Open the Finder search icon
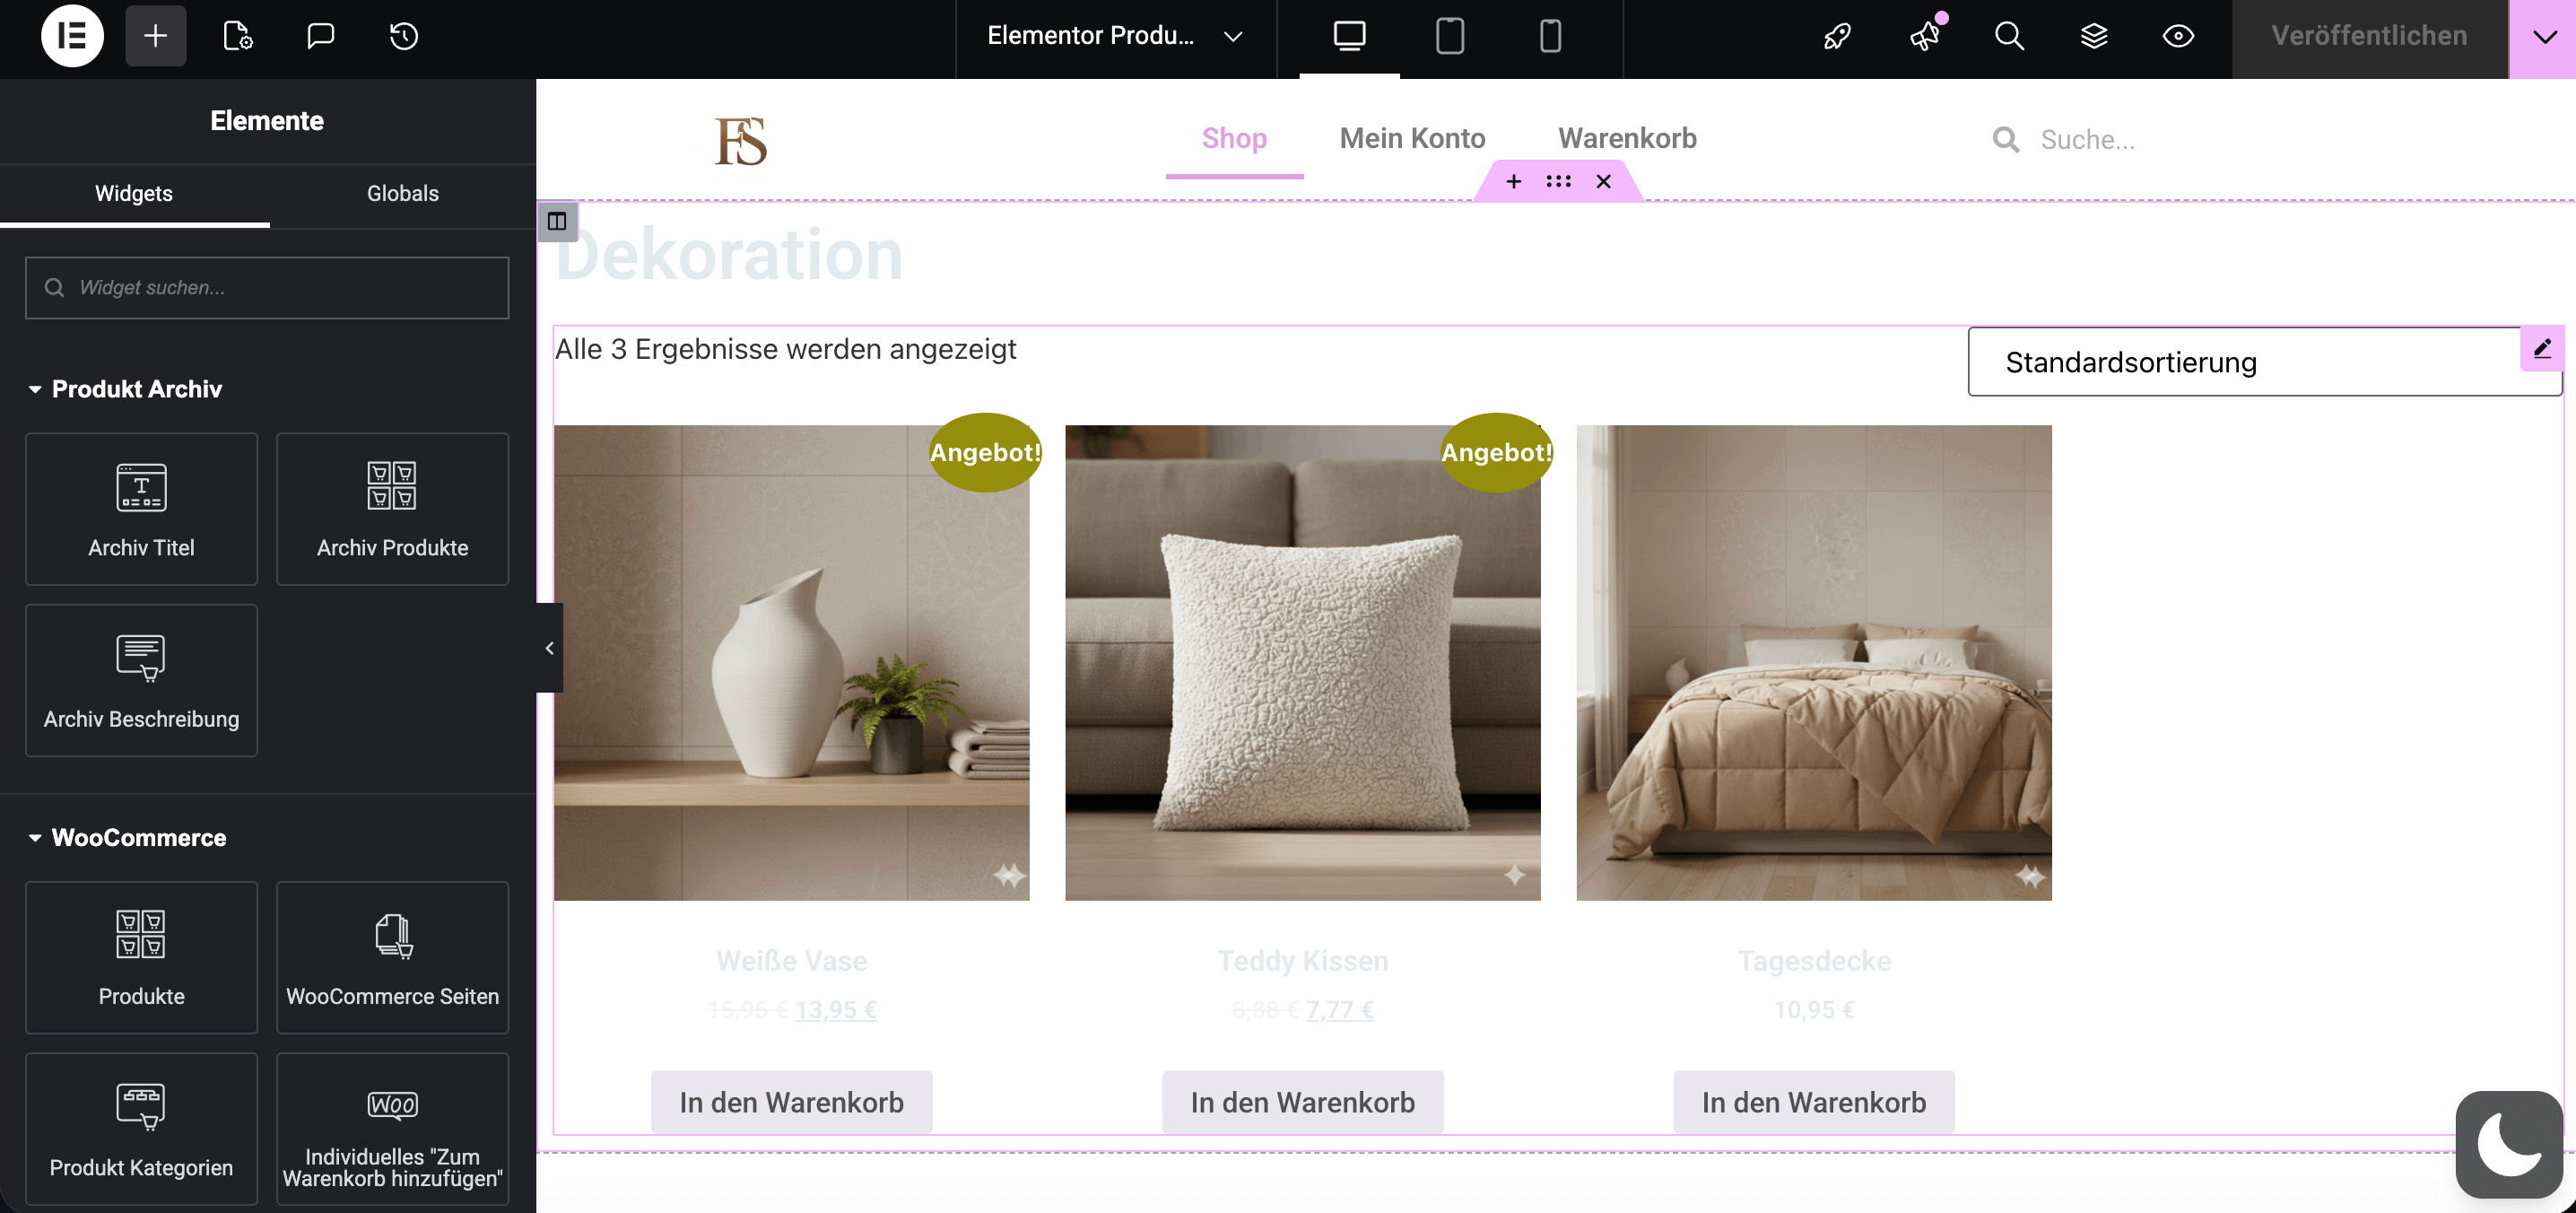The width and height of the screenshot is (2576, 1213). 2009,37
